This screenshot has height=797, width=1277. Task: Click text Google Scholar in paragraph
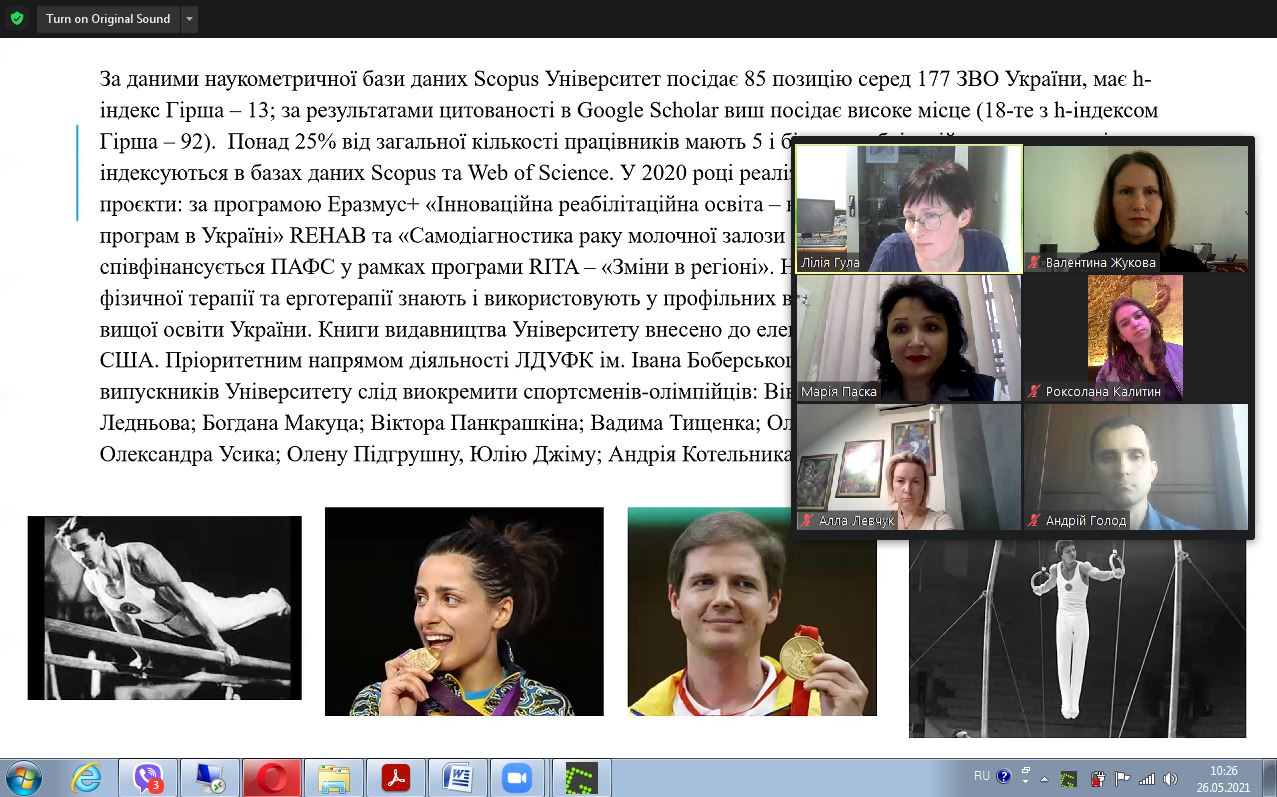647,110
